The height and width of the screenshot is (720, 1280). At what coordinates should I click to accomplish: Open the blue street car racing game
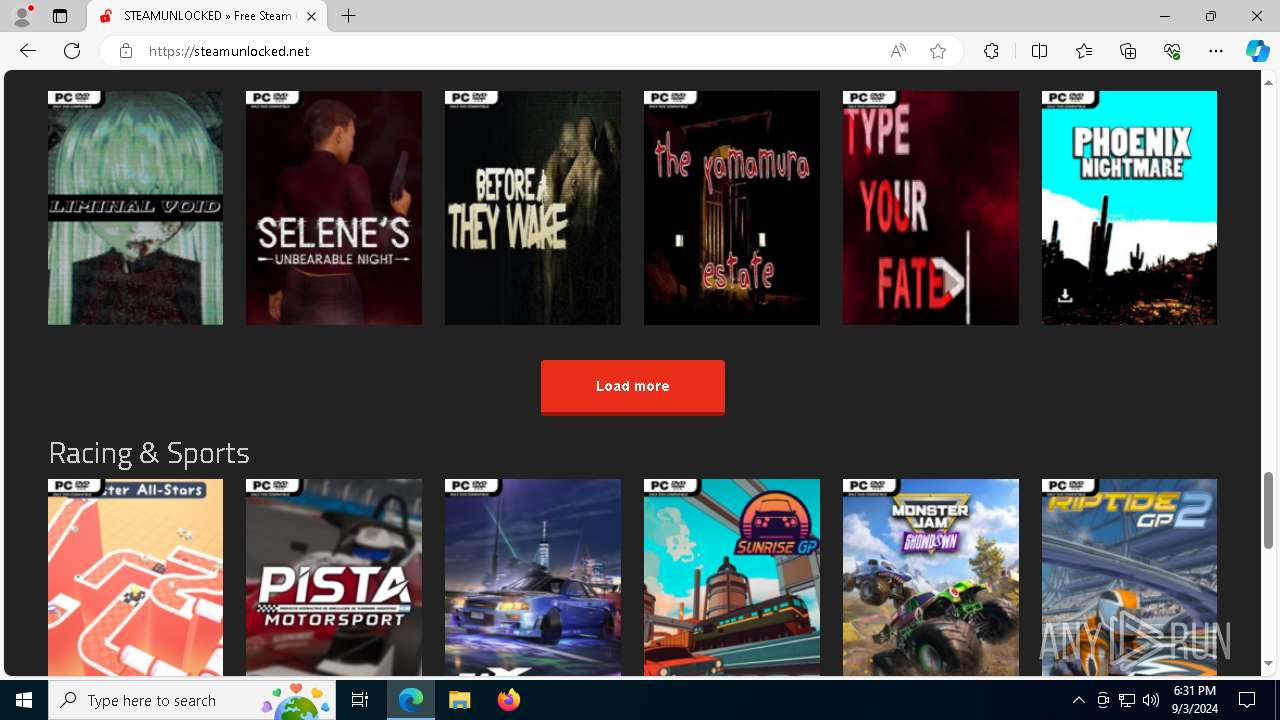533,577
